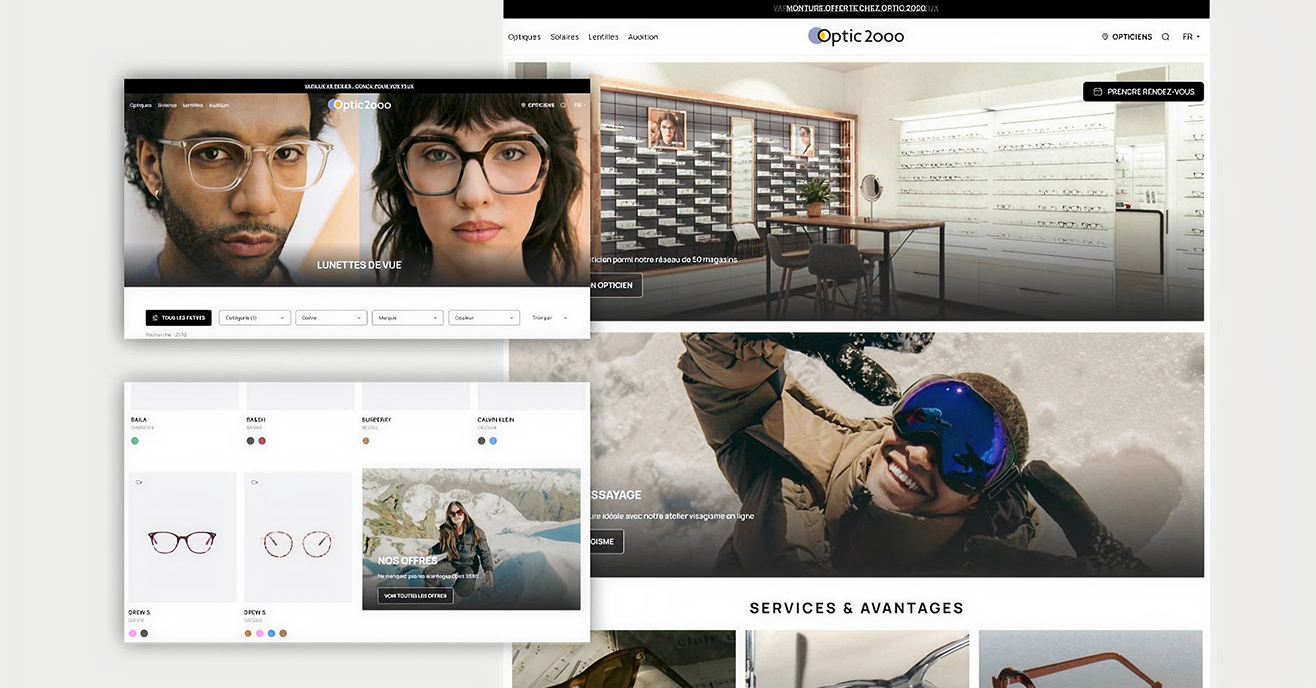
Task: Open the Trier par sort dropdown
Action: click(x=550, y=318)
